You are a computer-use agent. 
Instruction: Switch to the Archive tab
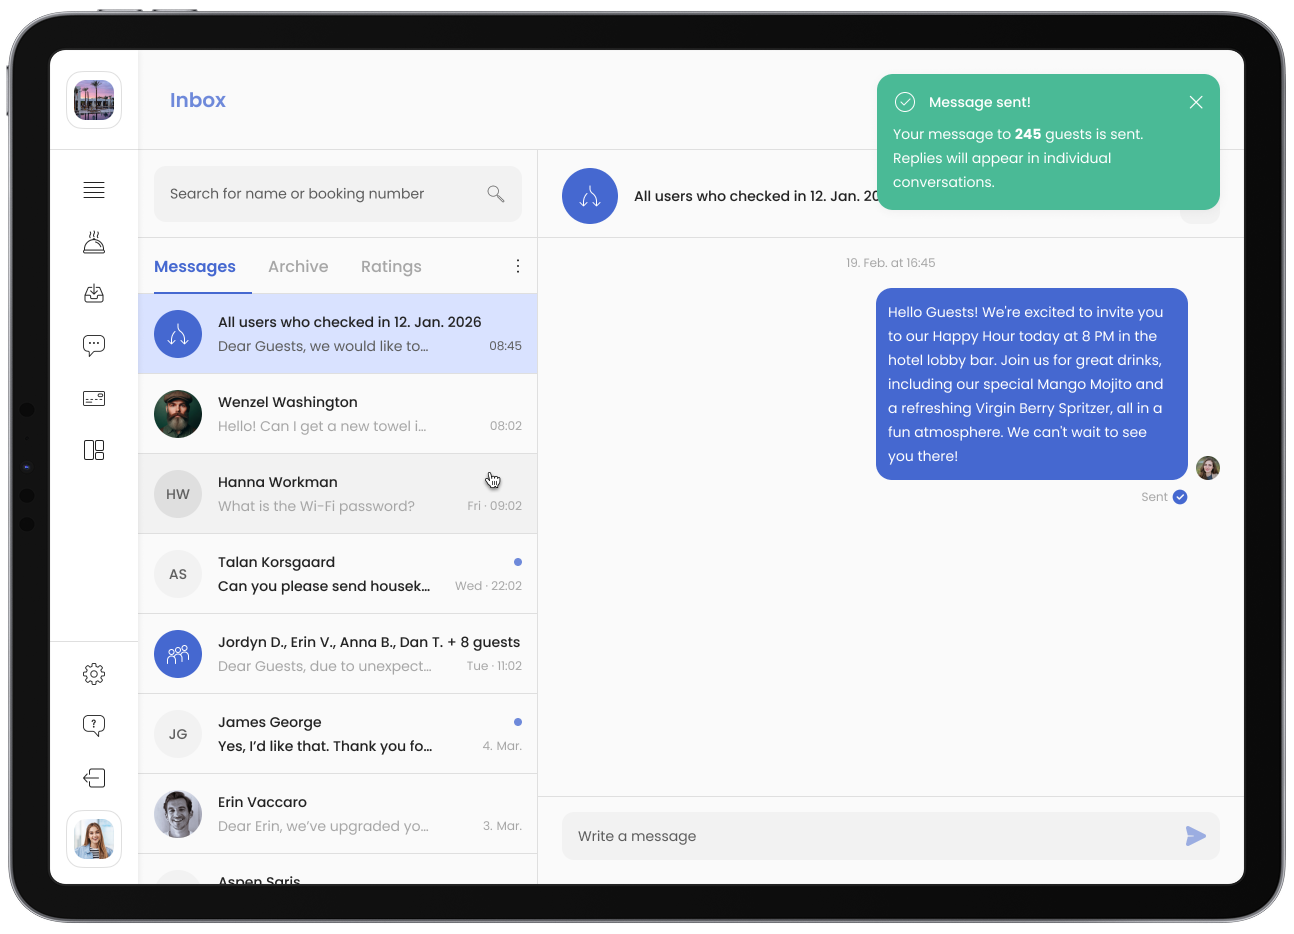coord(298,266)
